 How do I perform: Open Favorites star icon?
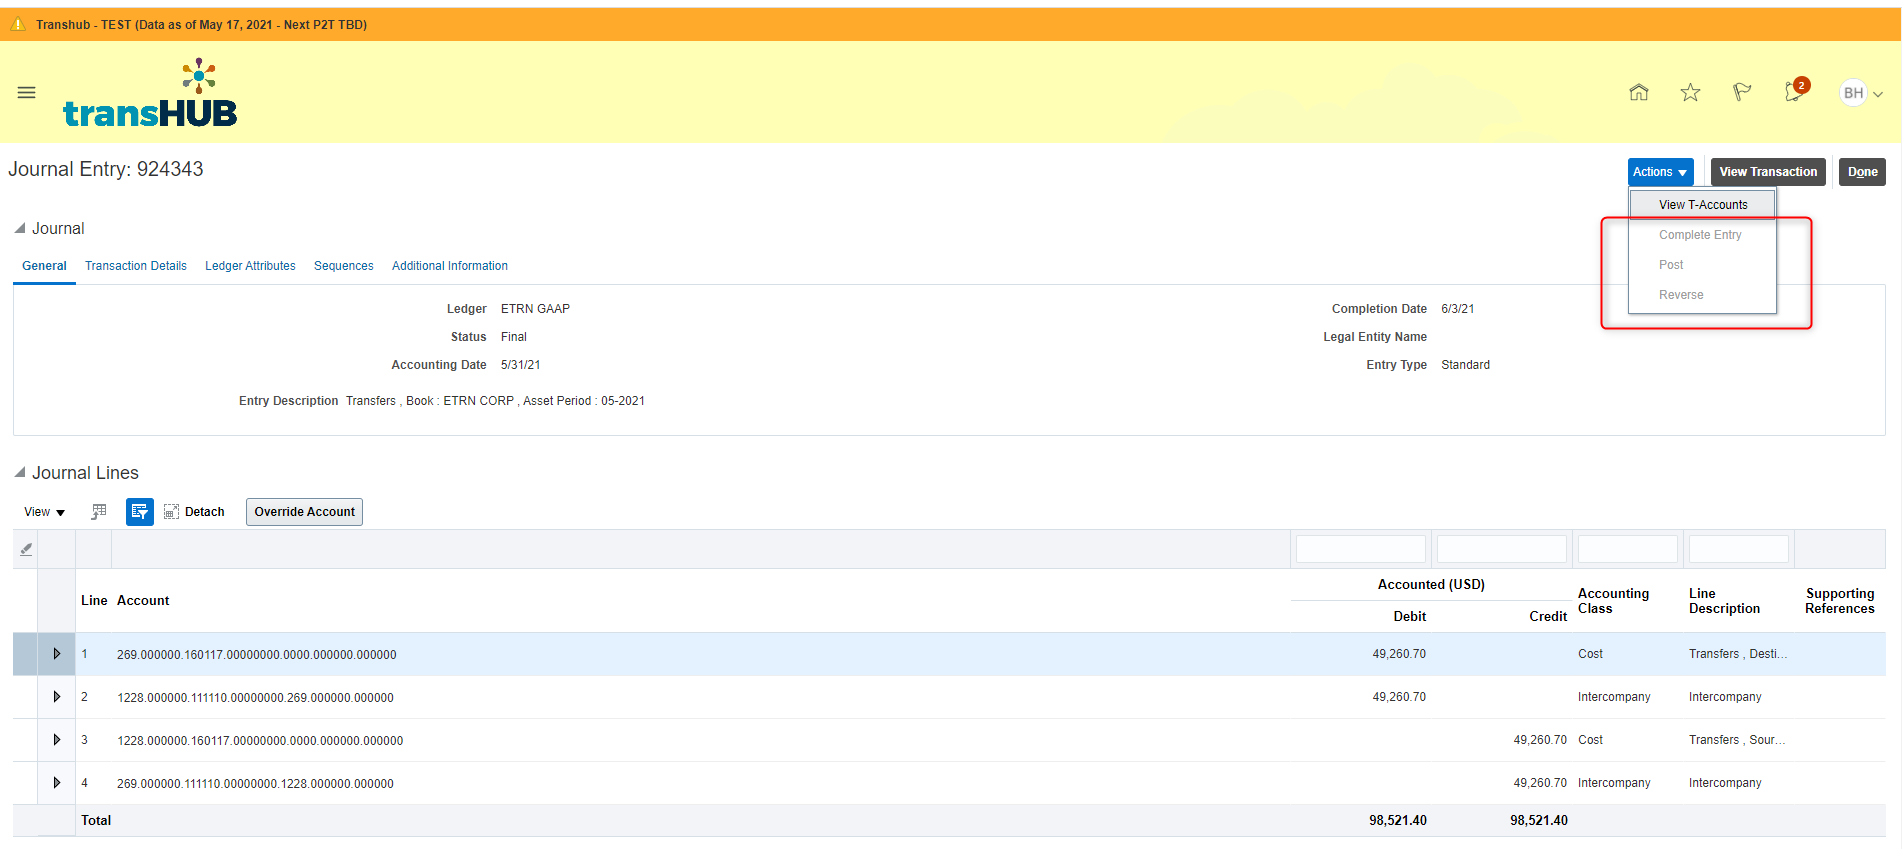point(1690,92)
